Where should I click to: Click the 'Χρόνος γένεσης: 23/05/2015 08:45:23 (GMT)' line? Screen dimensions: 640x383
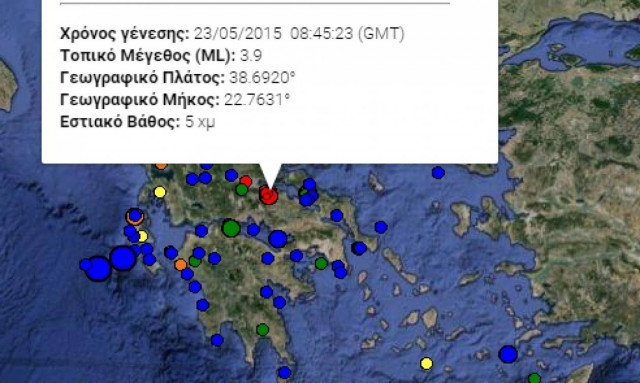tap(232, 33)
